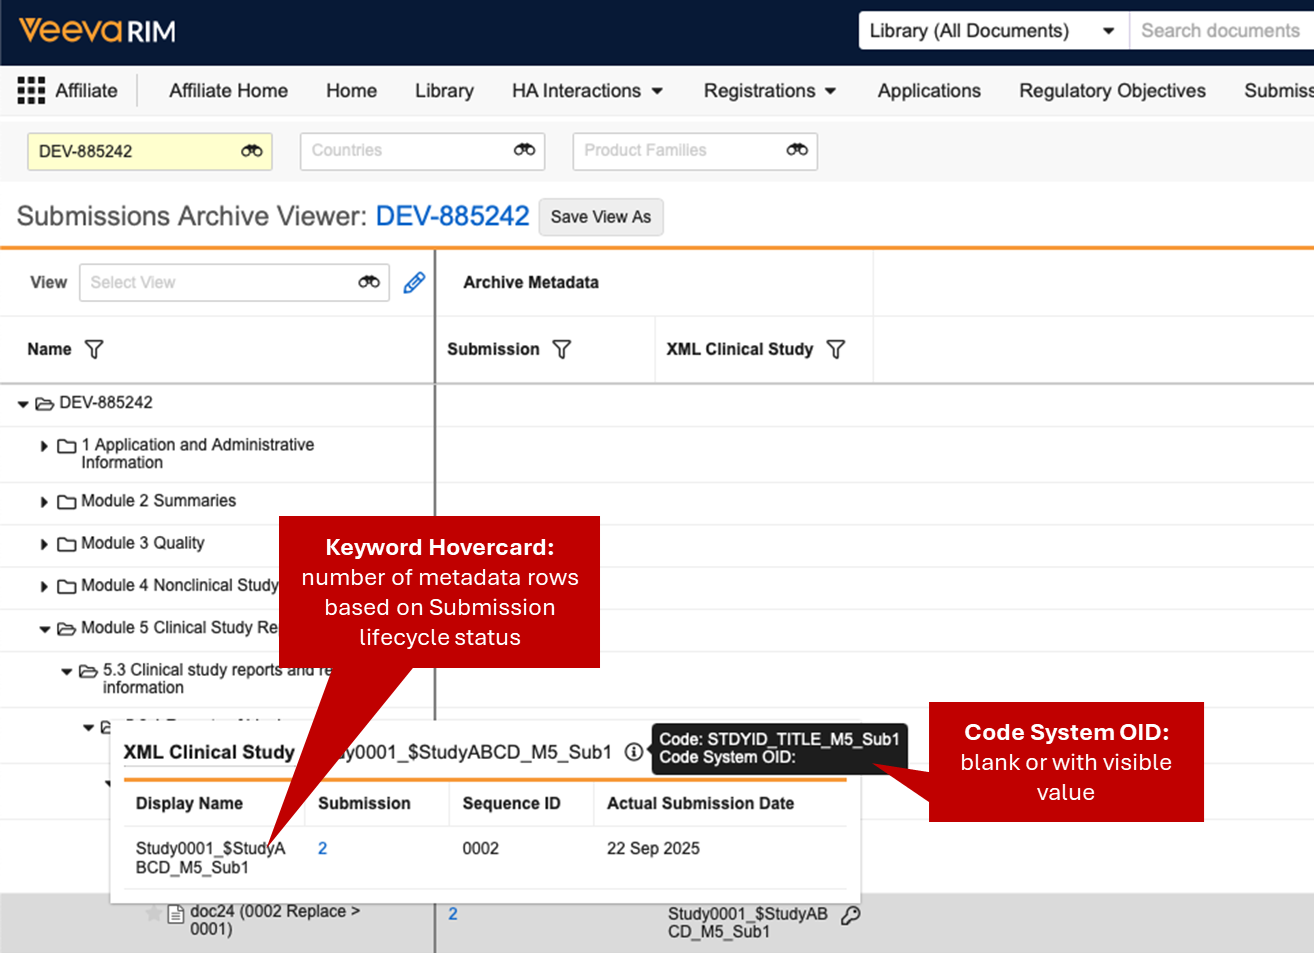Viewport: 1314px width, 953px height.
Task: Click binoculars icon in Countries field
Action: pyautogui.click(x=524, y=150)
